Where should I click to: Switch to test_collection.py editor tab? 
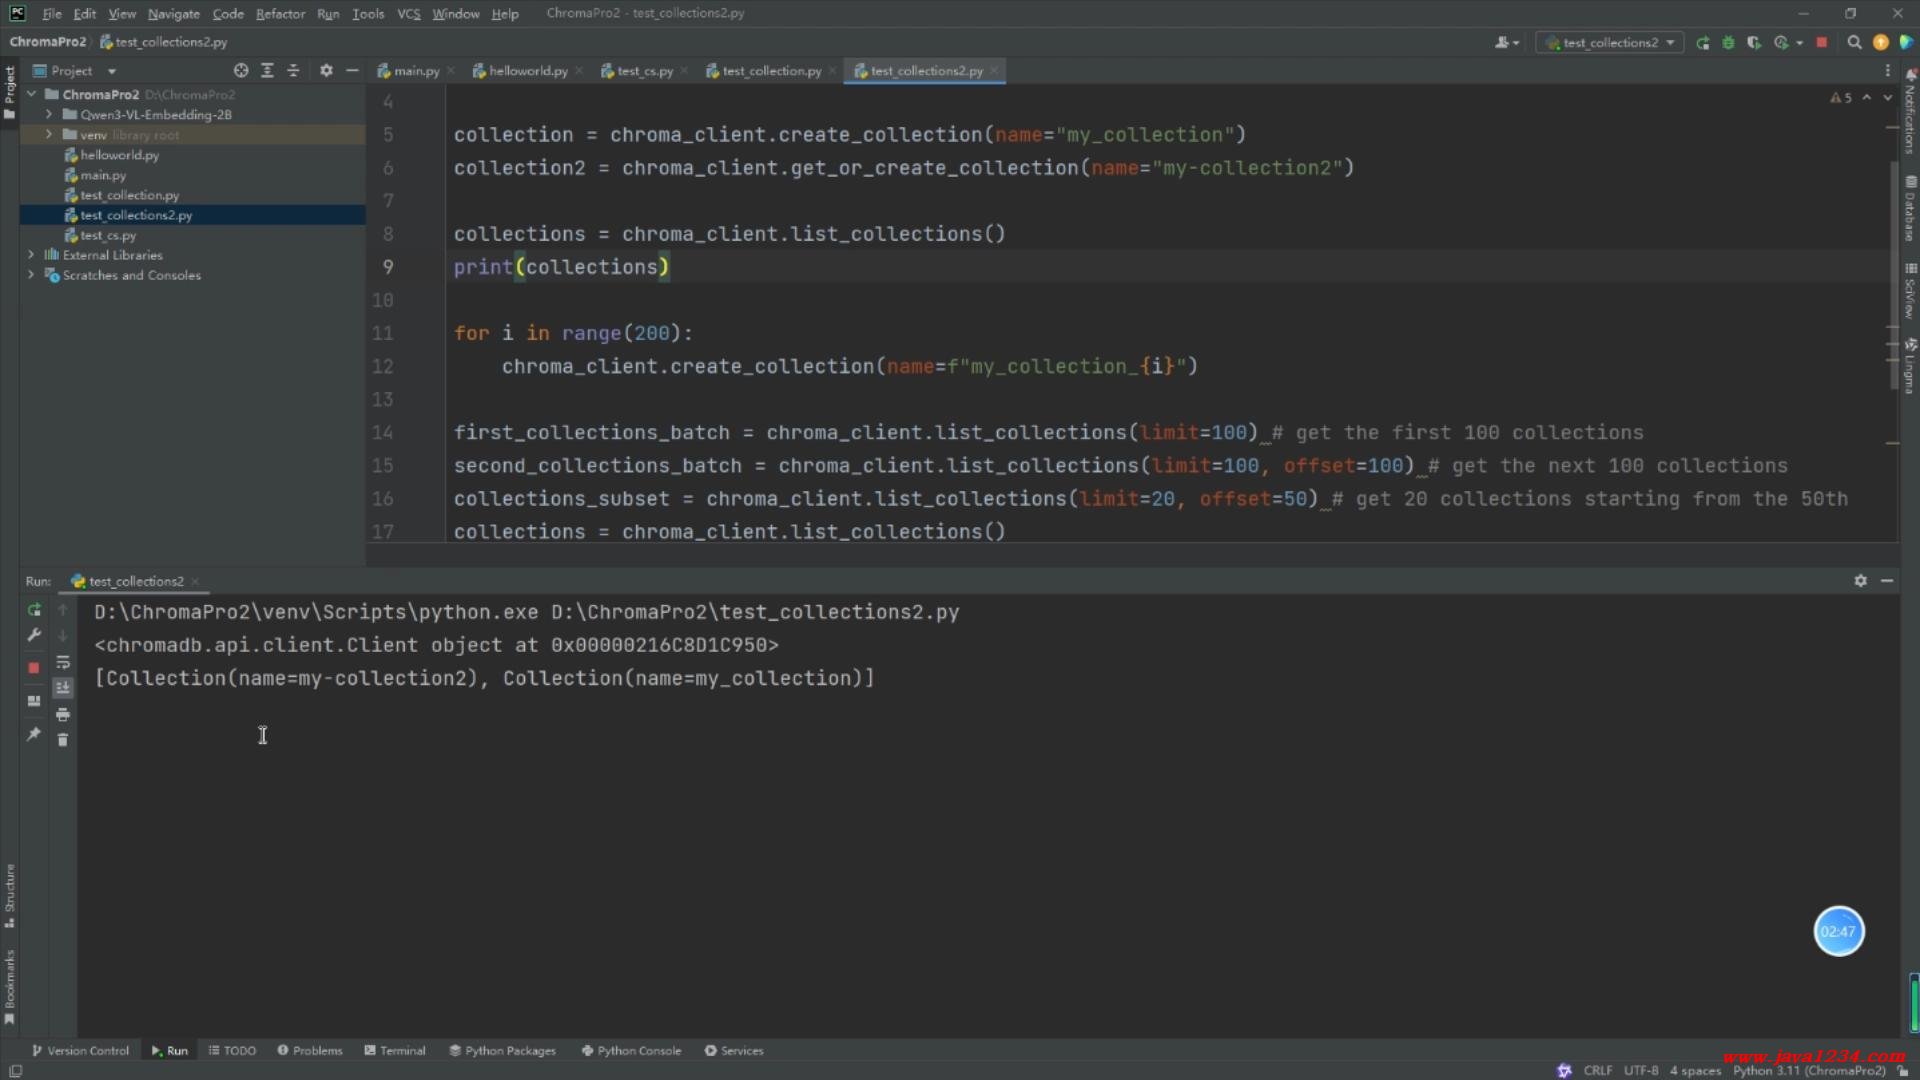click(770, 71)
